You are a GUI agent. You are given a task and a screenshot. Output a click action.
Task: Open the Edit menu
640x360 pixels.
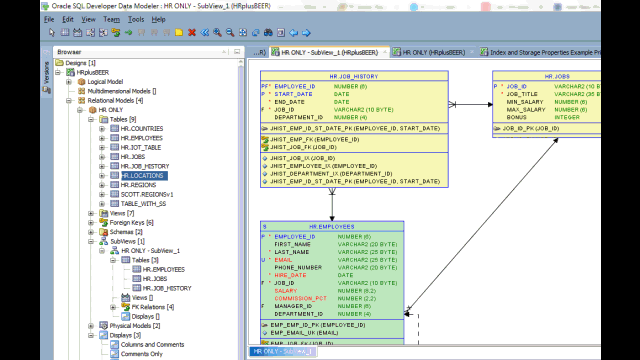(x=68, y=19)
